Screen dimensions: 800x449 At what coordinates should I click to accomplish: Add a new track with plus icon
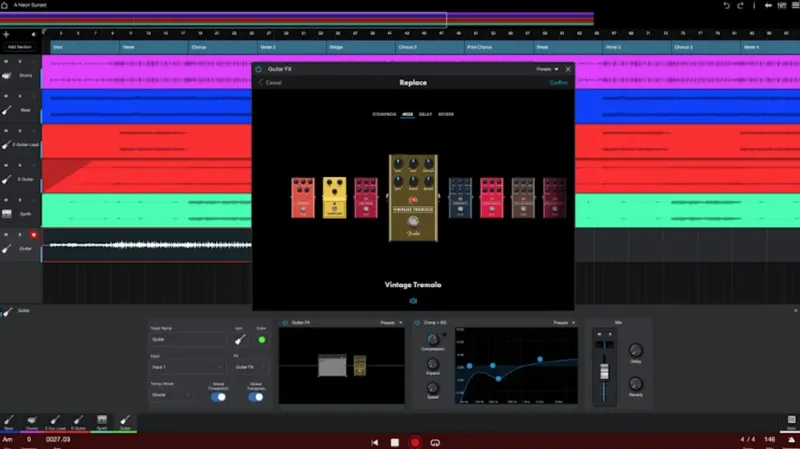click(6, 34)
